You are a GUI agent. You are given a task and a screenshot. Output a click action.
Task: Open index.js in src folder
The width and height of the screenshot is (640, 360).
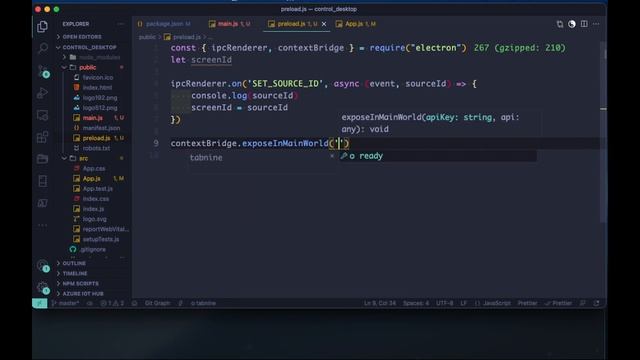coord(93,209)
